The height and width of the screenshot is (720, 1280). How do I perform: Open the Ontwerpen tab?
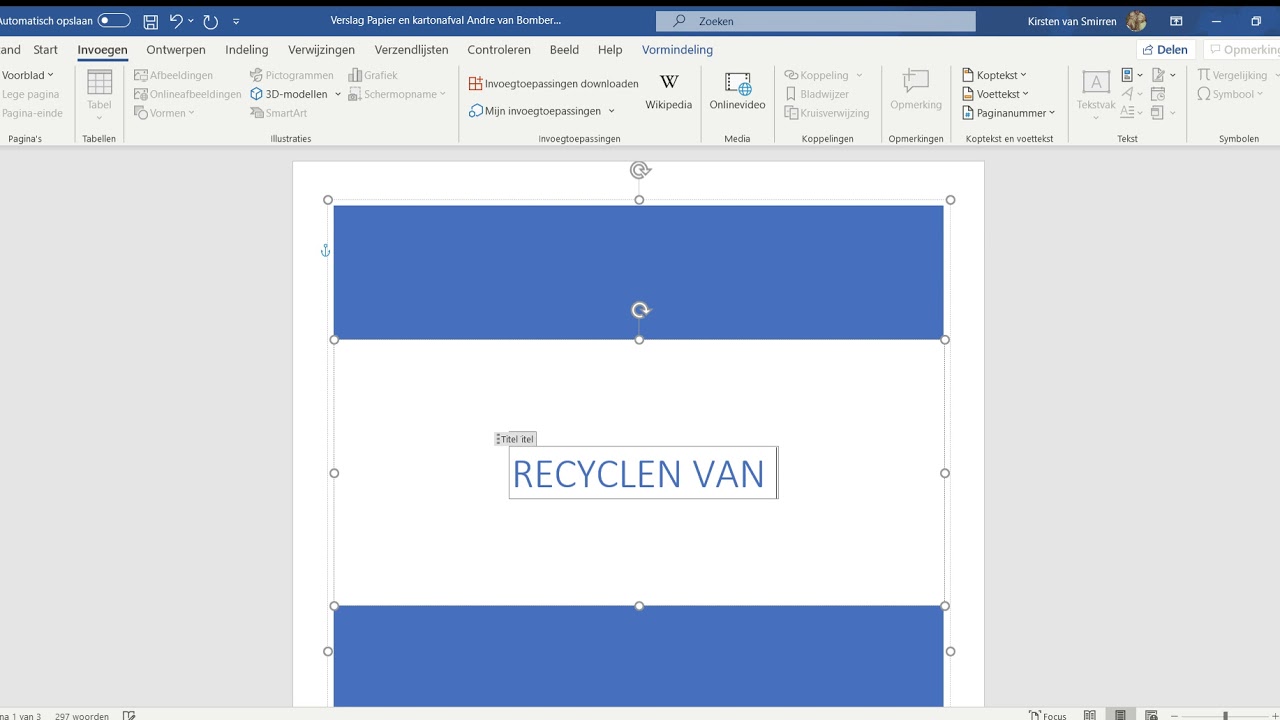pyautogui.click(x=176, y=50)
